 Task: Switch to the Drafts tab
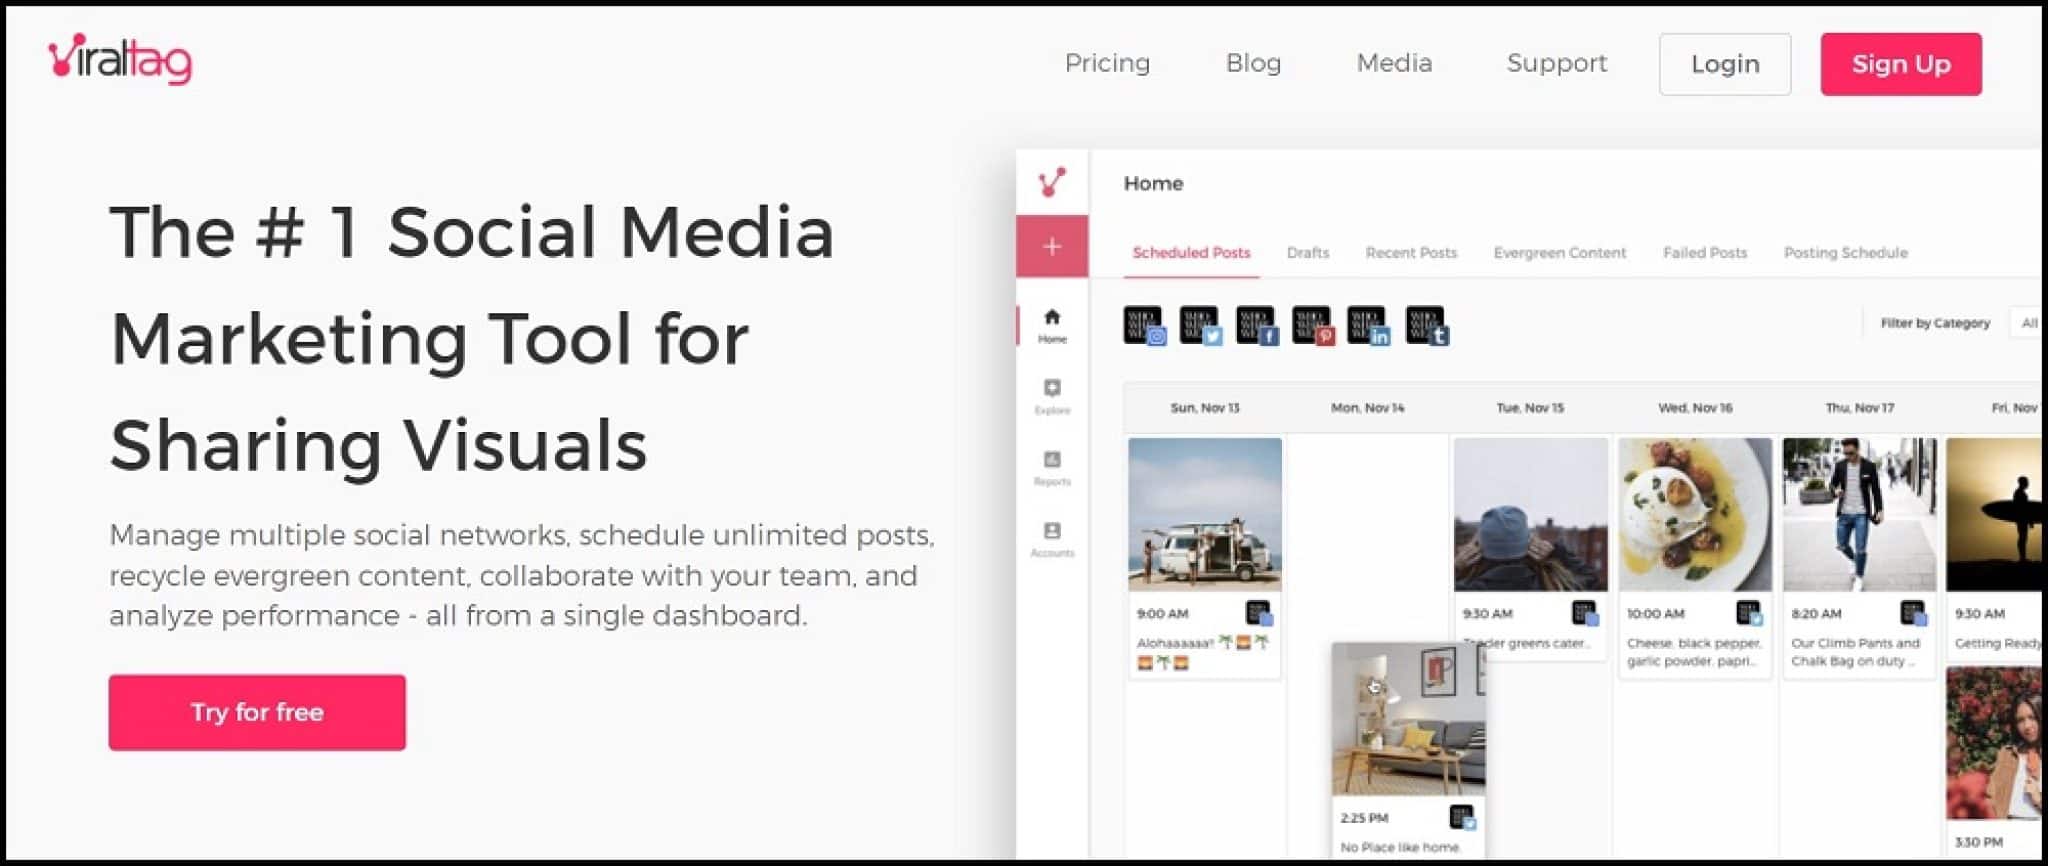[x=1308, y=253]
